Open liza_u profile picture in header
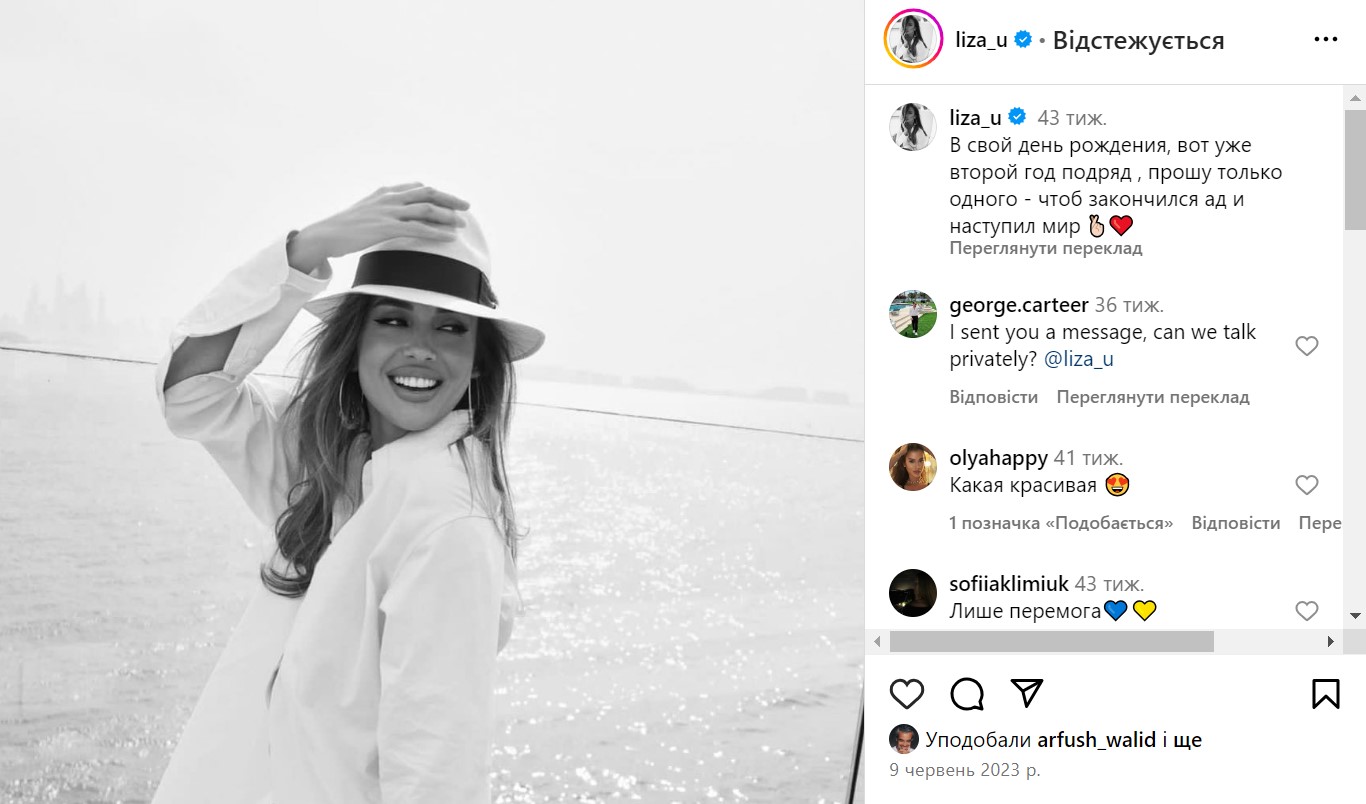 pyautogui.click(x=913, y=40)
